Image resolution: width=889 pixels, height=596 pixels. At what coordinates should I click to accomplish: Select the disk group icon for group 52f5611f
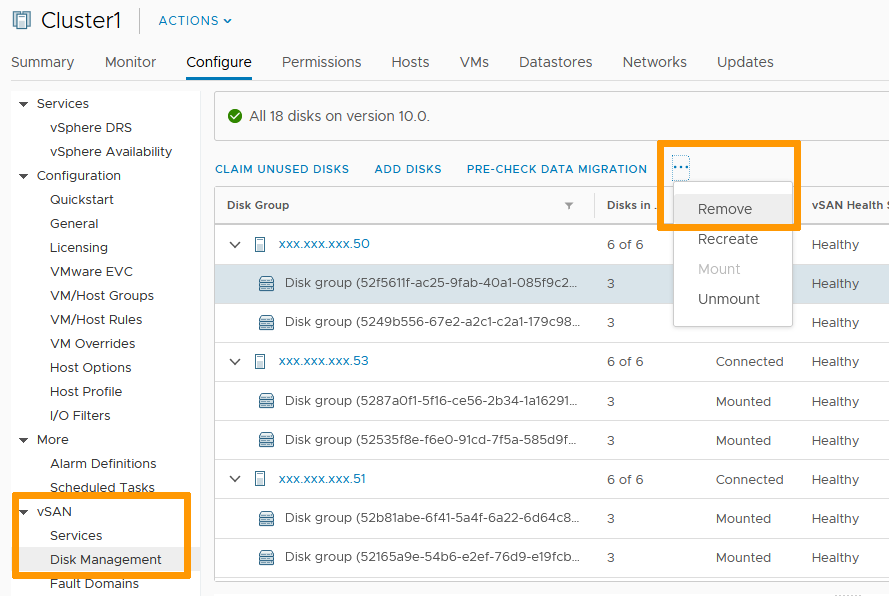pos(266,283)
